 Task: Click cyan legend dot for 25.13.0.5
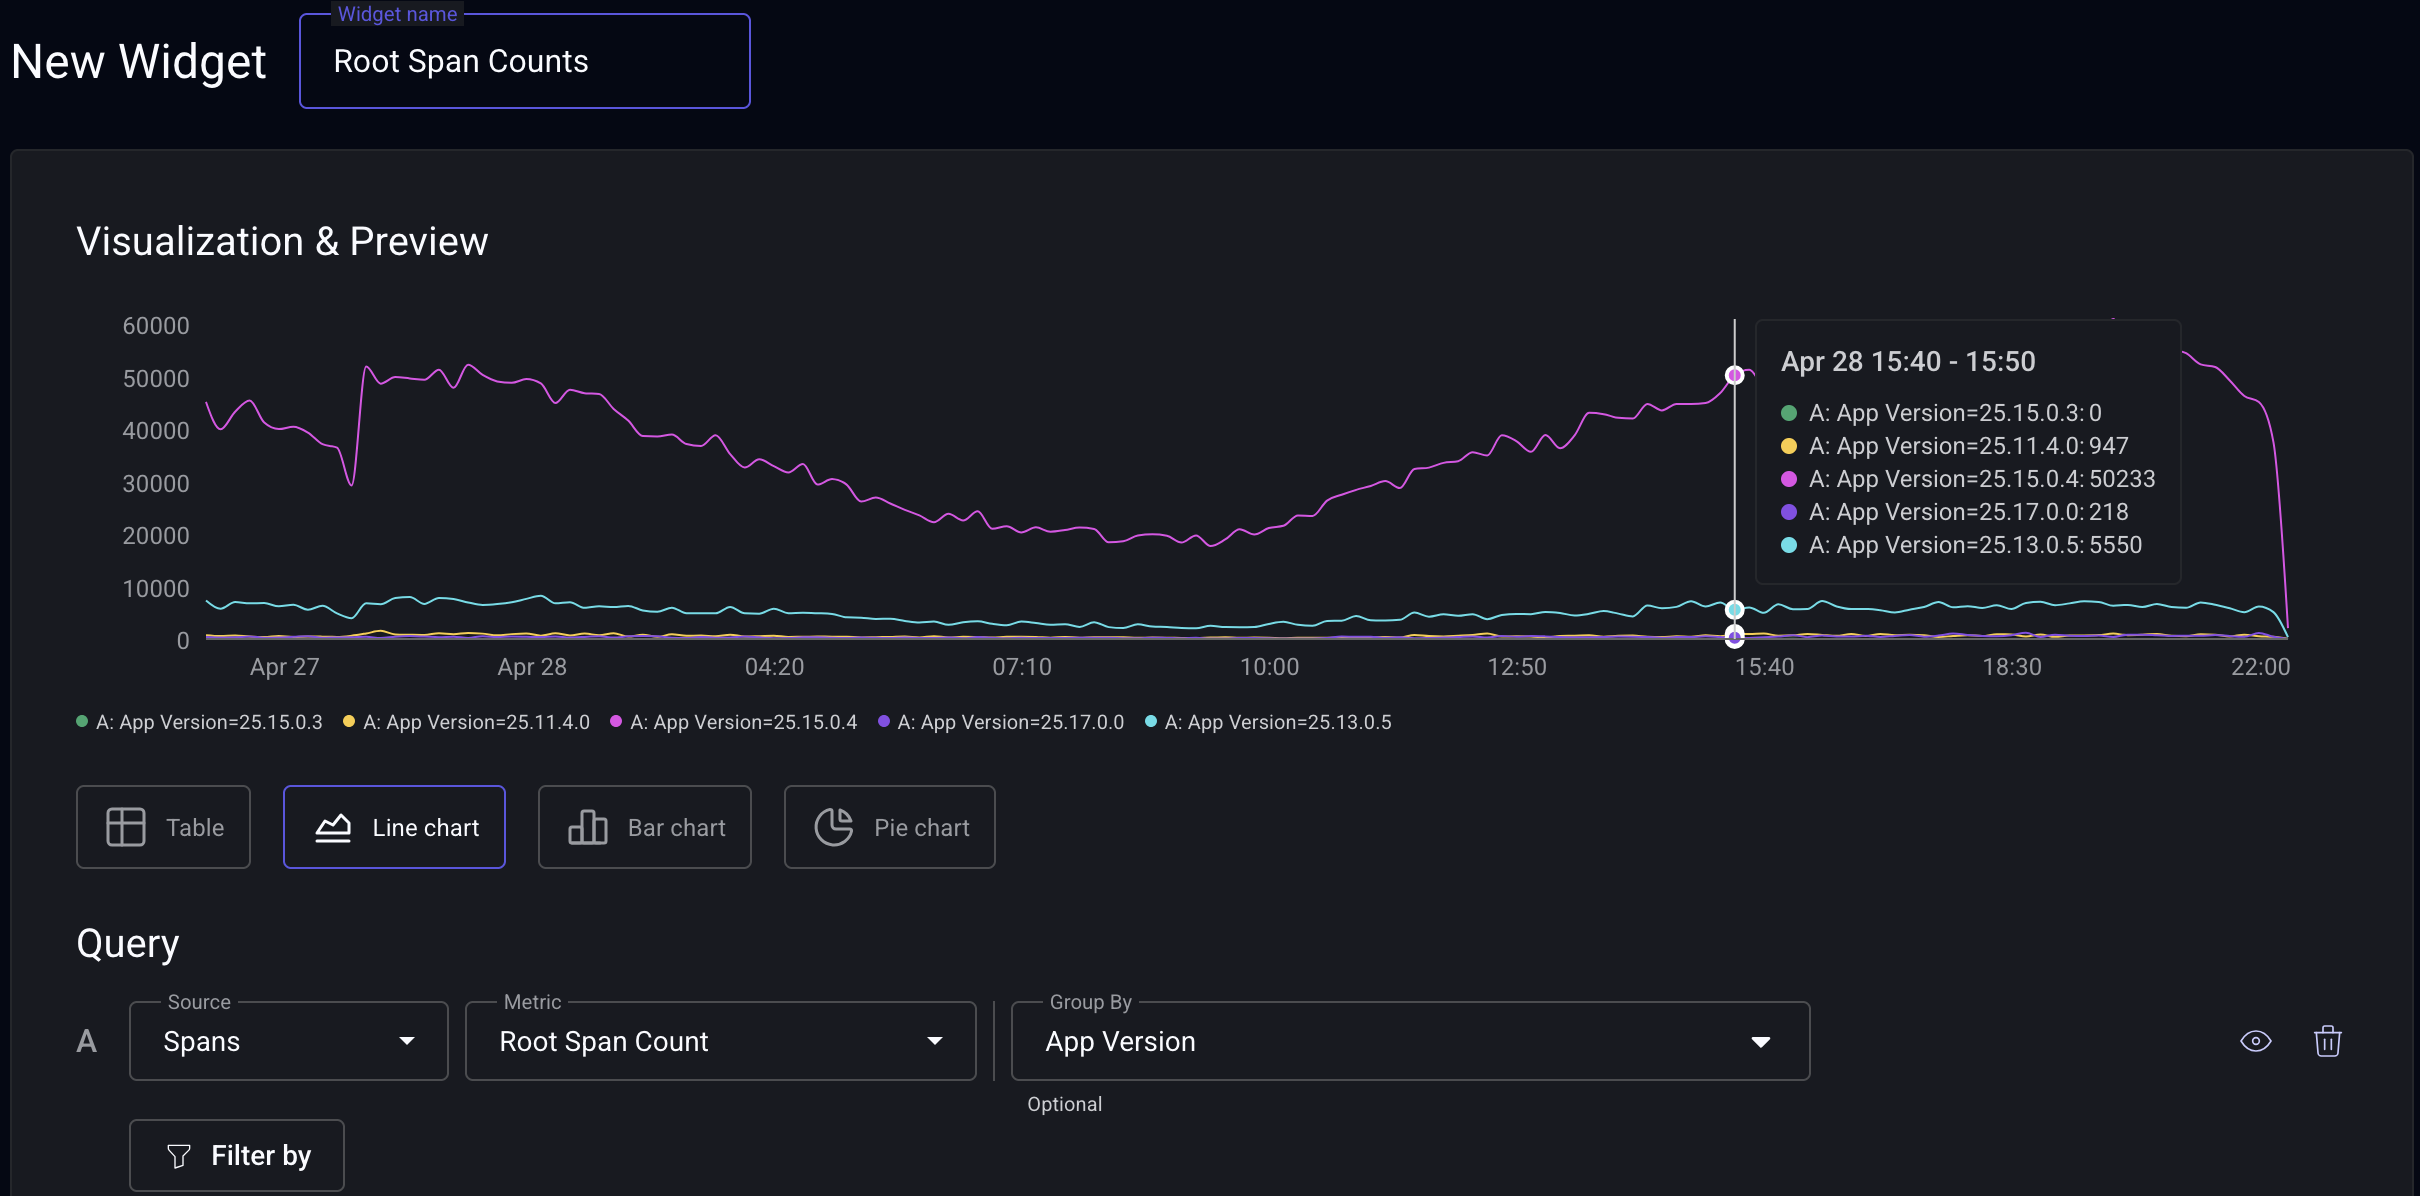click(x=1151, y=721)
